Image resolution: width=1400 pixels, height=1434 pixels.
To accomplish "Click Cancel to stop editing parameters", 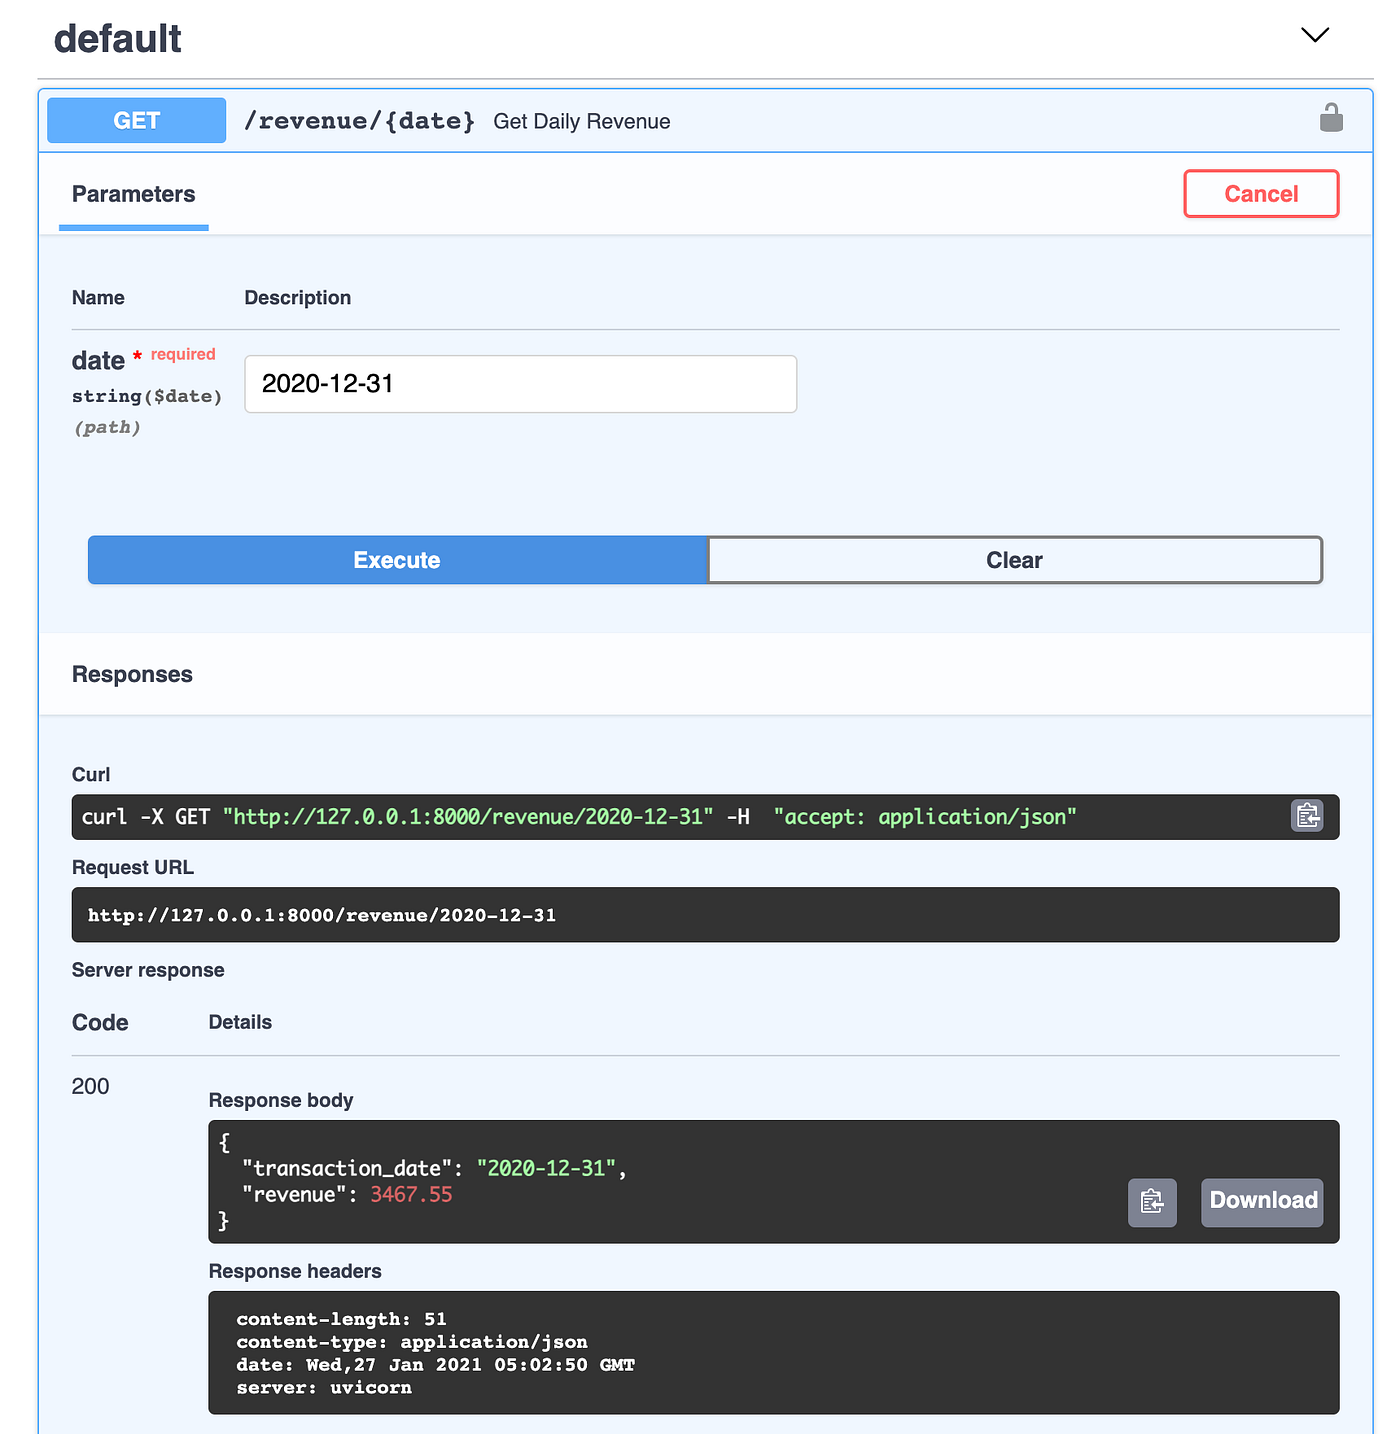I will point(1261,193).
